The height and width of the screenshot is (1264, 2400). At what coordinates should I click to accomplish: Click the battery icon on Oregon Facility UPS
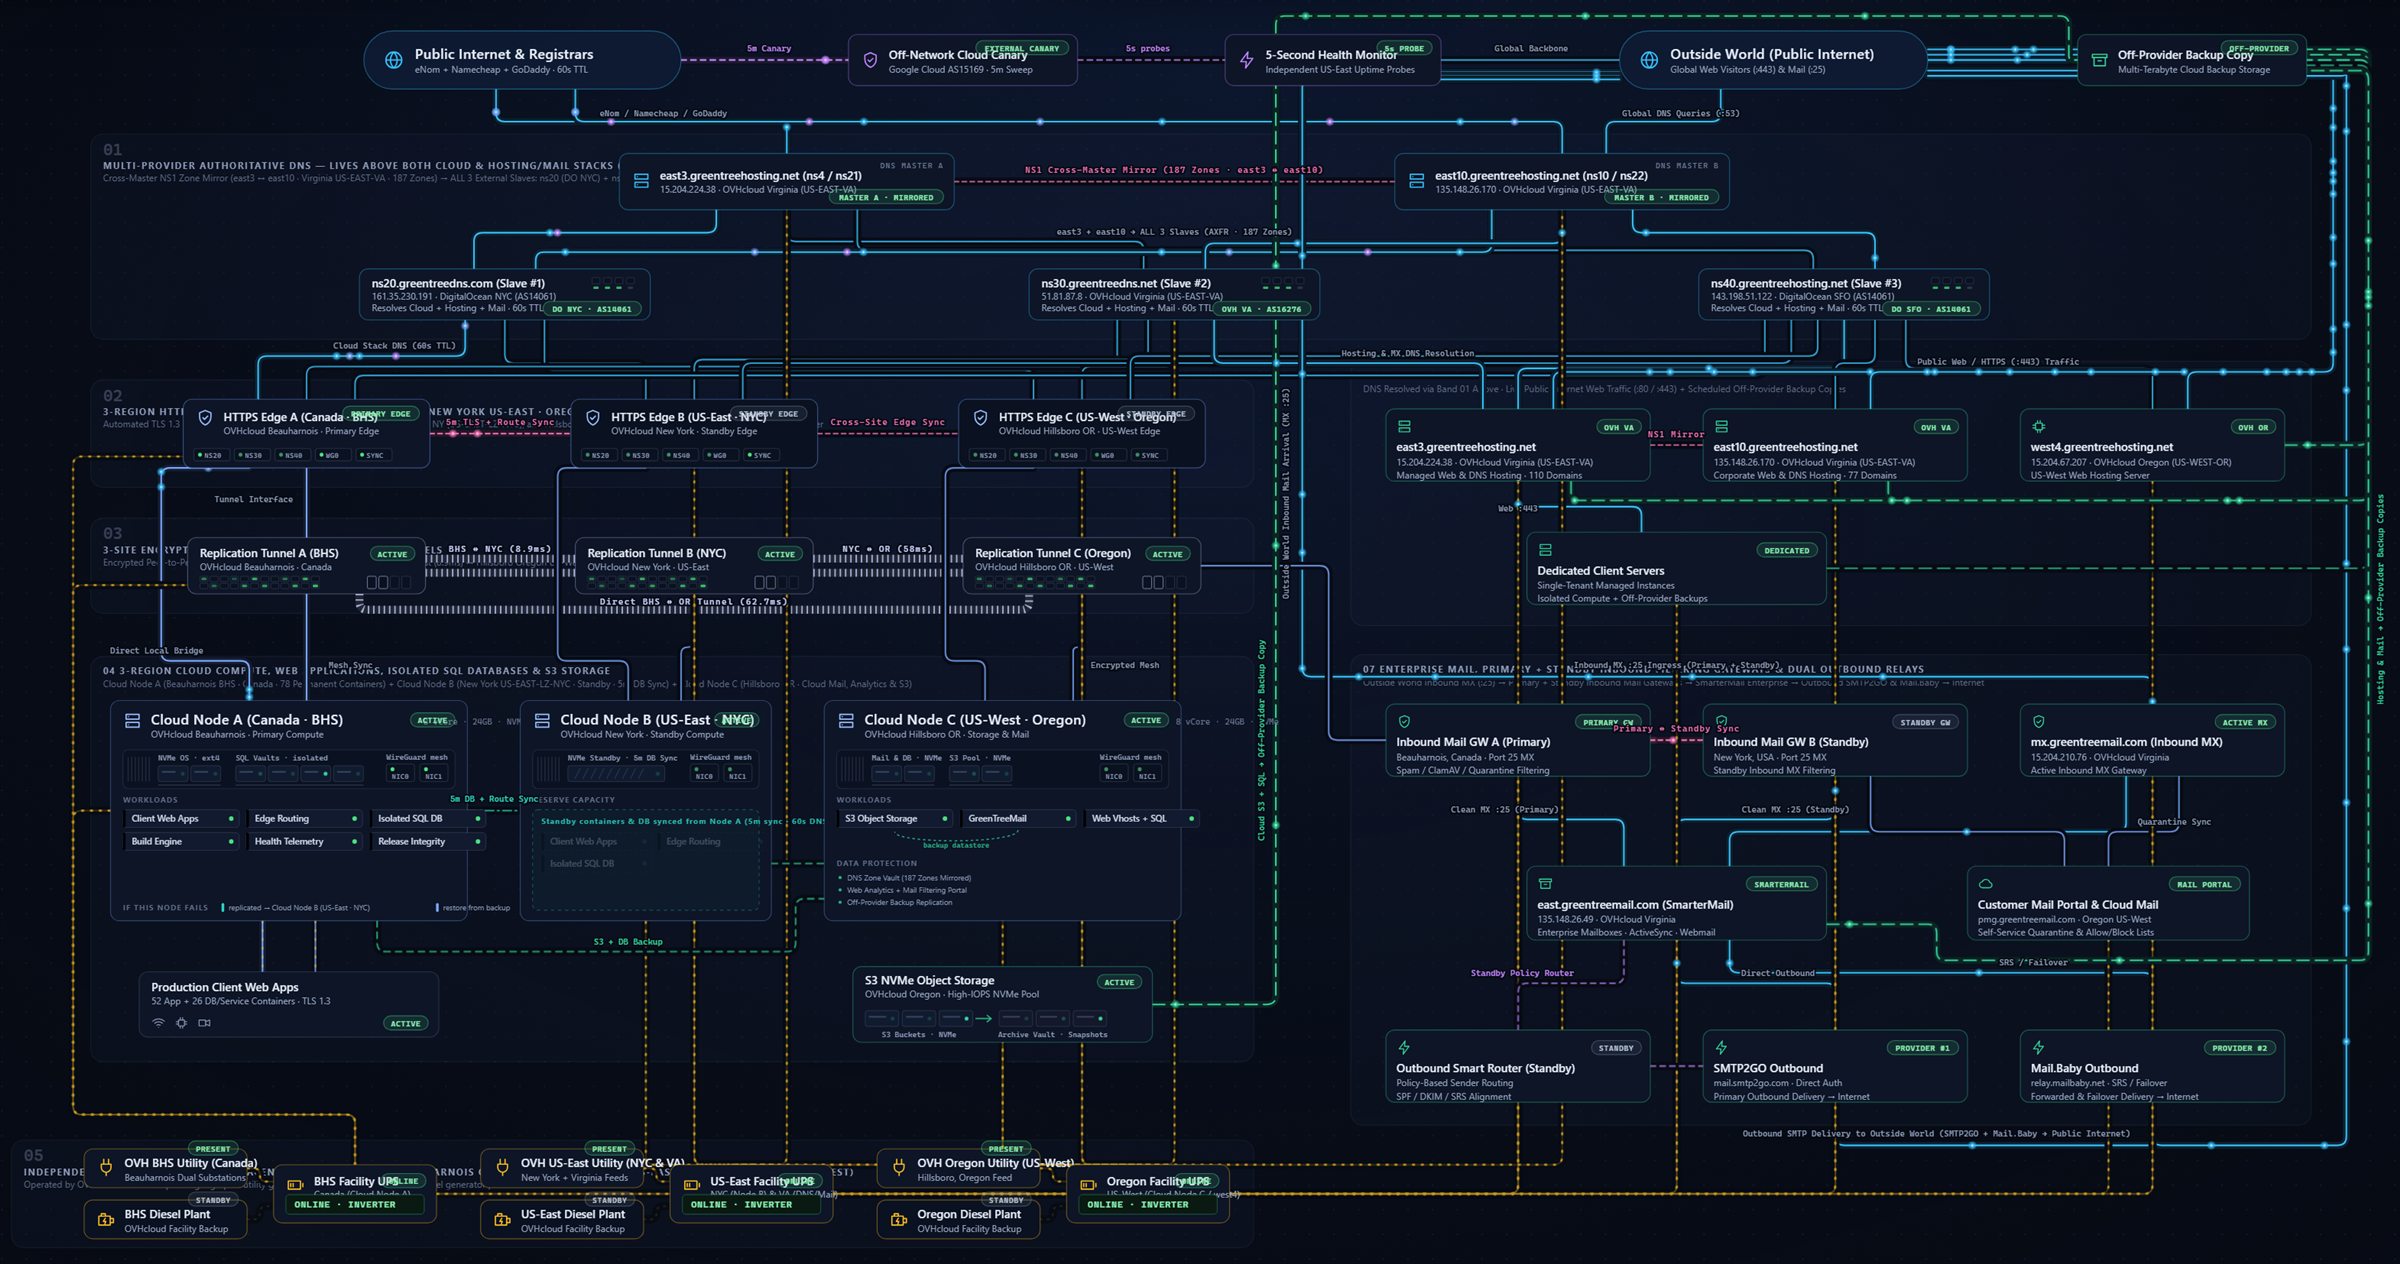tap(1088, 1185)
